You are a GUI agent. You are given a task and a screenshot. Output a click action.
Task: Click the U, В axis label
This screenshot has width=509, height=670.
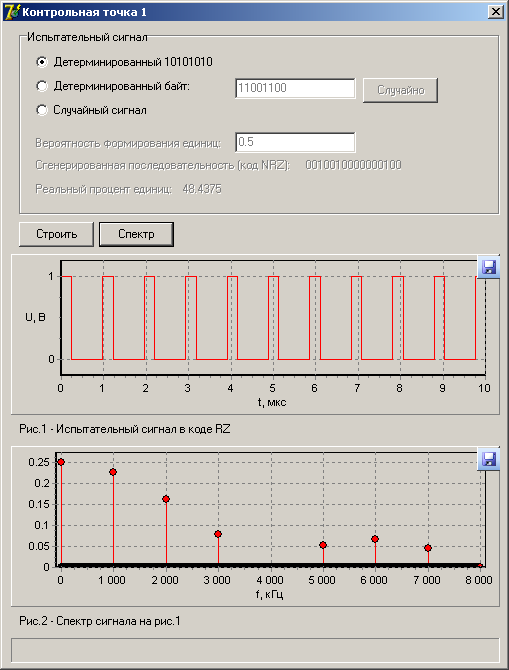point(35,317)
